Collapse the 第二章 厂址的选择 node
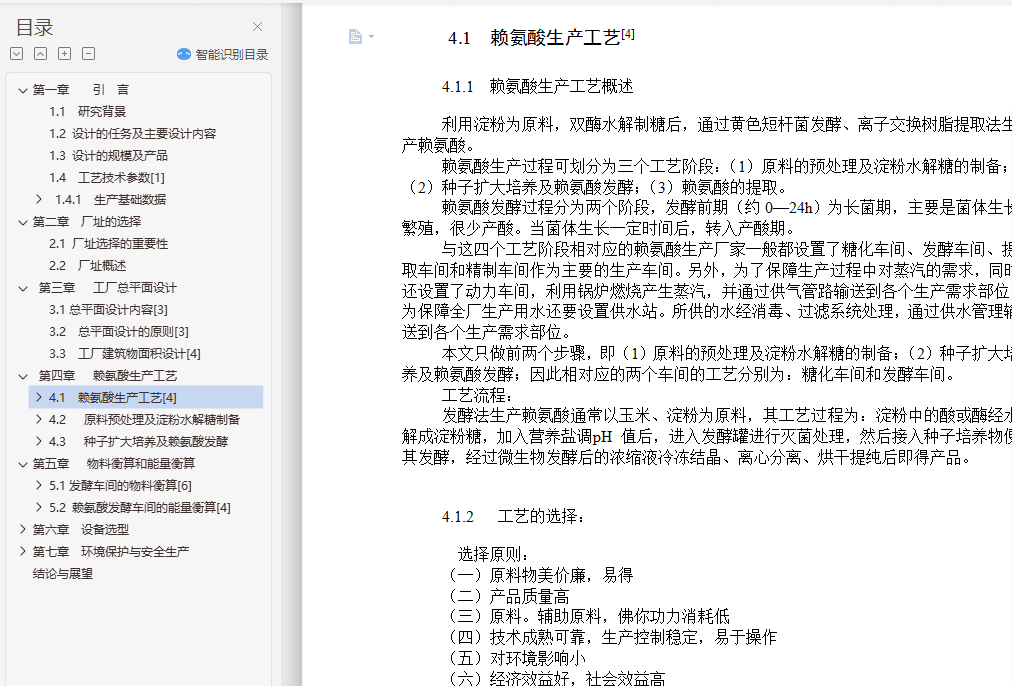Viewport: 1012px width, 686px height. coord(23,222)
